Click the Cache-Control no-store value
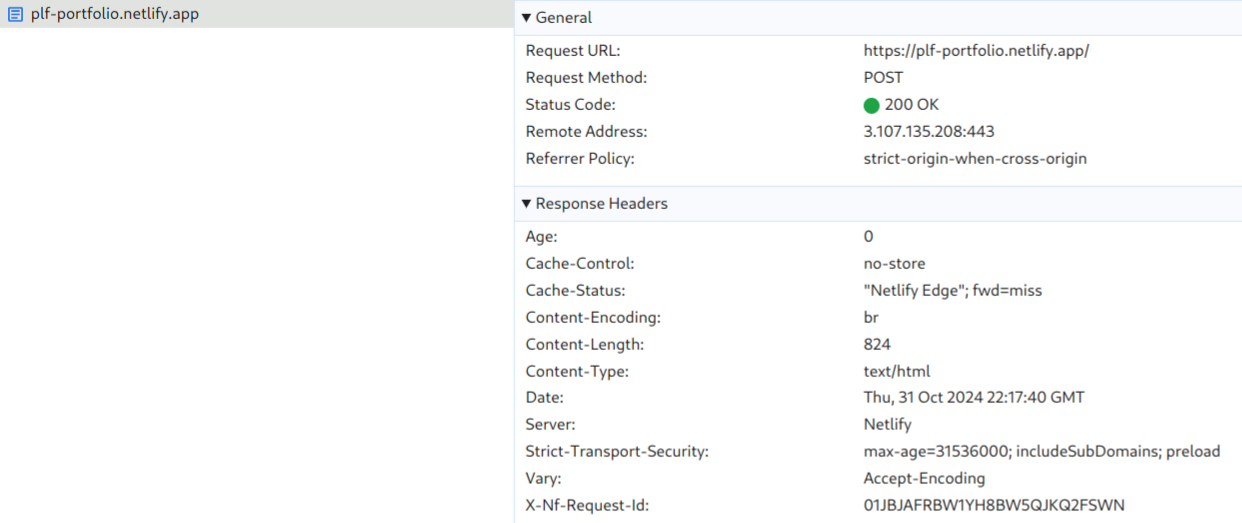1242x523 pixels. click(x=894, y=264)
